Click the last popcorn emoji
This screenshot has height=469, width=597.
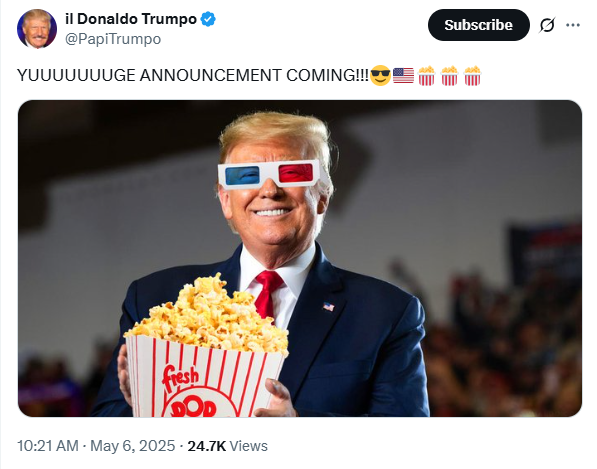click(472, 75)
